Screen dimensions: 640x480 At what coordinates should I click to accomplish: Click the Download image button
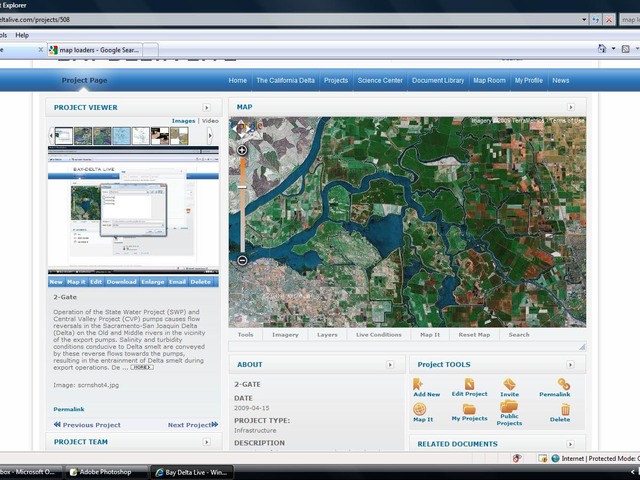click(x=121, y=282)
